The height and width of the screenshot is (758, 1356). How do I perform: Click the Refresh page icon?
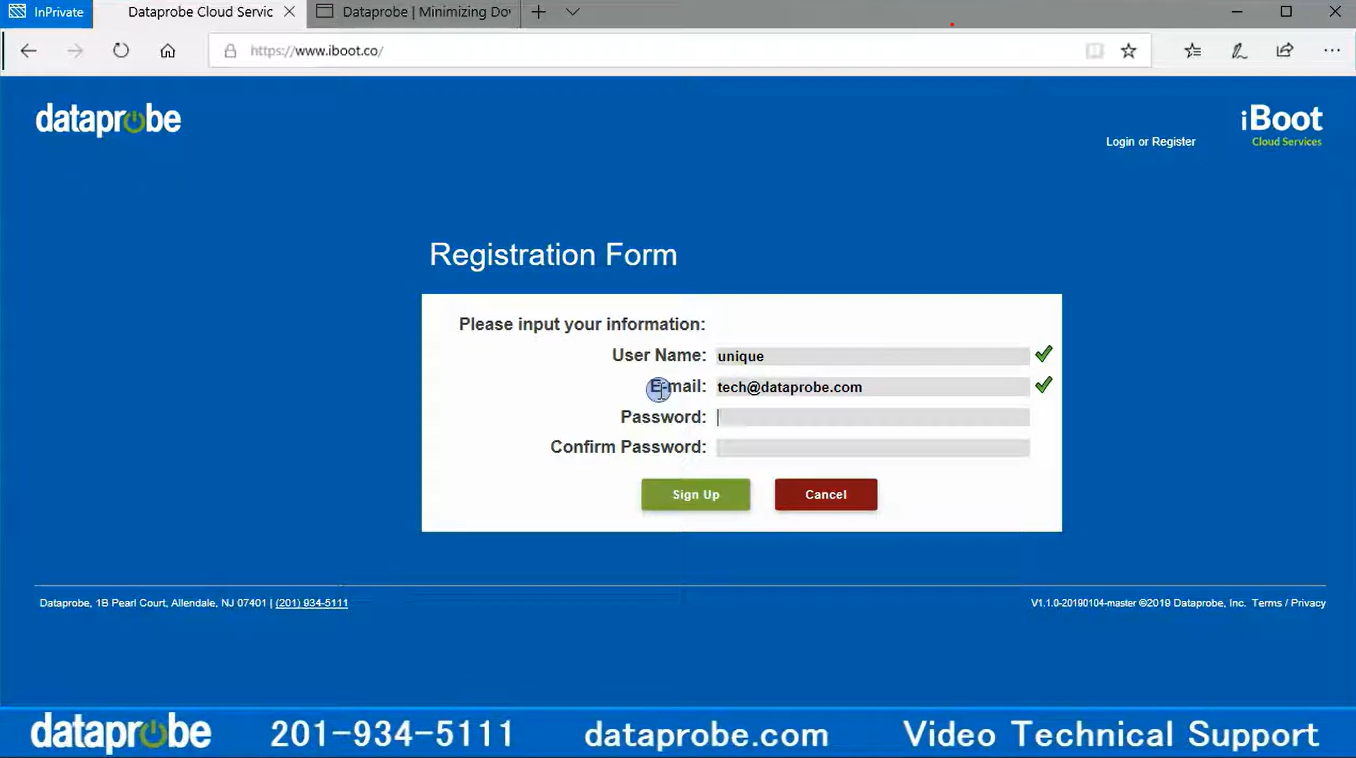[x=121, y=51]
